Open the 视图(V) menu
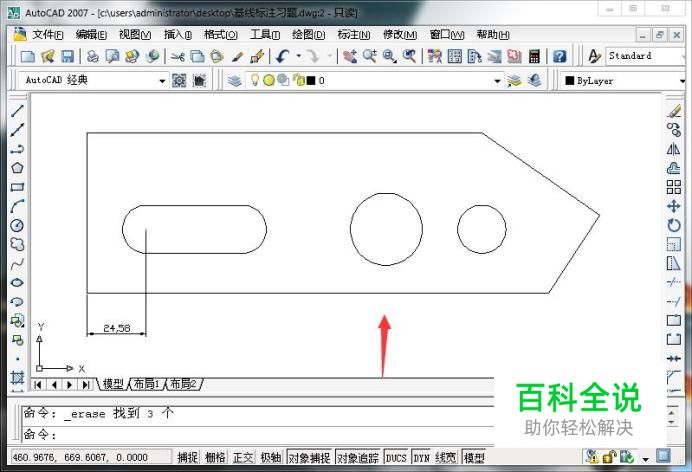This screenshot has width=692, height=472. pos(135,34)
